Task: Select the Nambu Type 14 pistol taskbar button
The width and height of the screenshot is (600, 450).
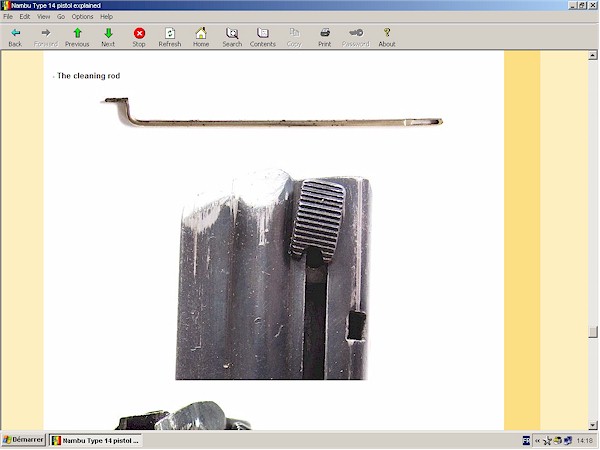Action: (x=95, y=441)
